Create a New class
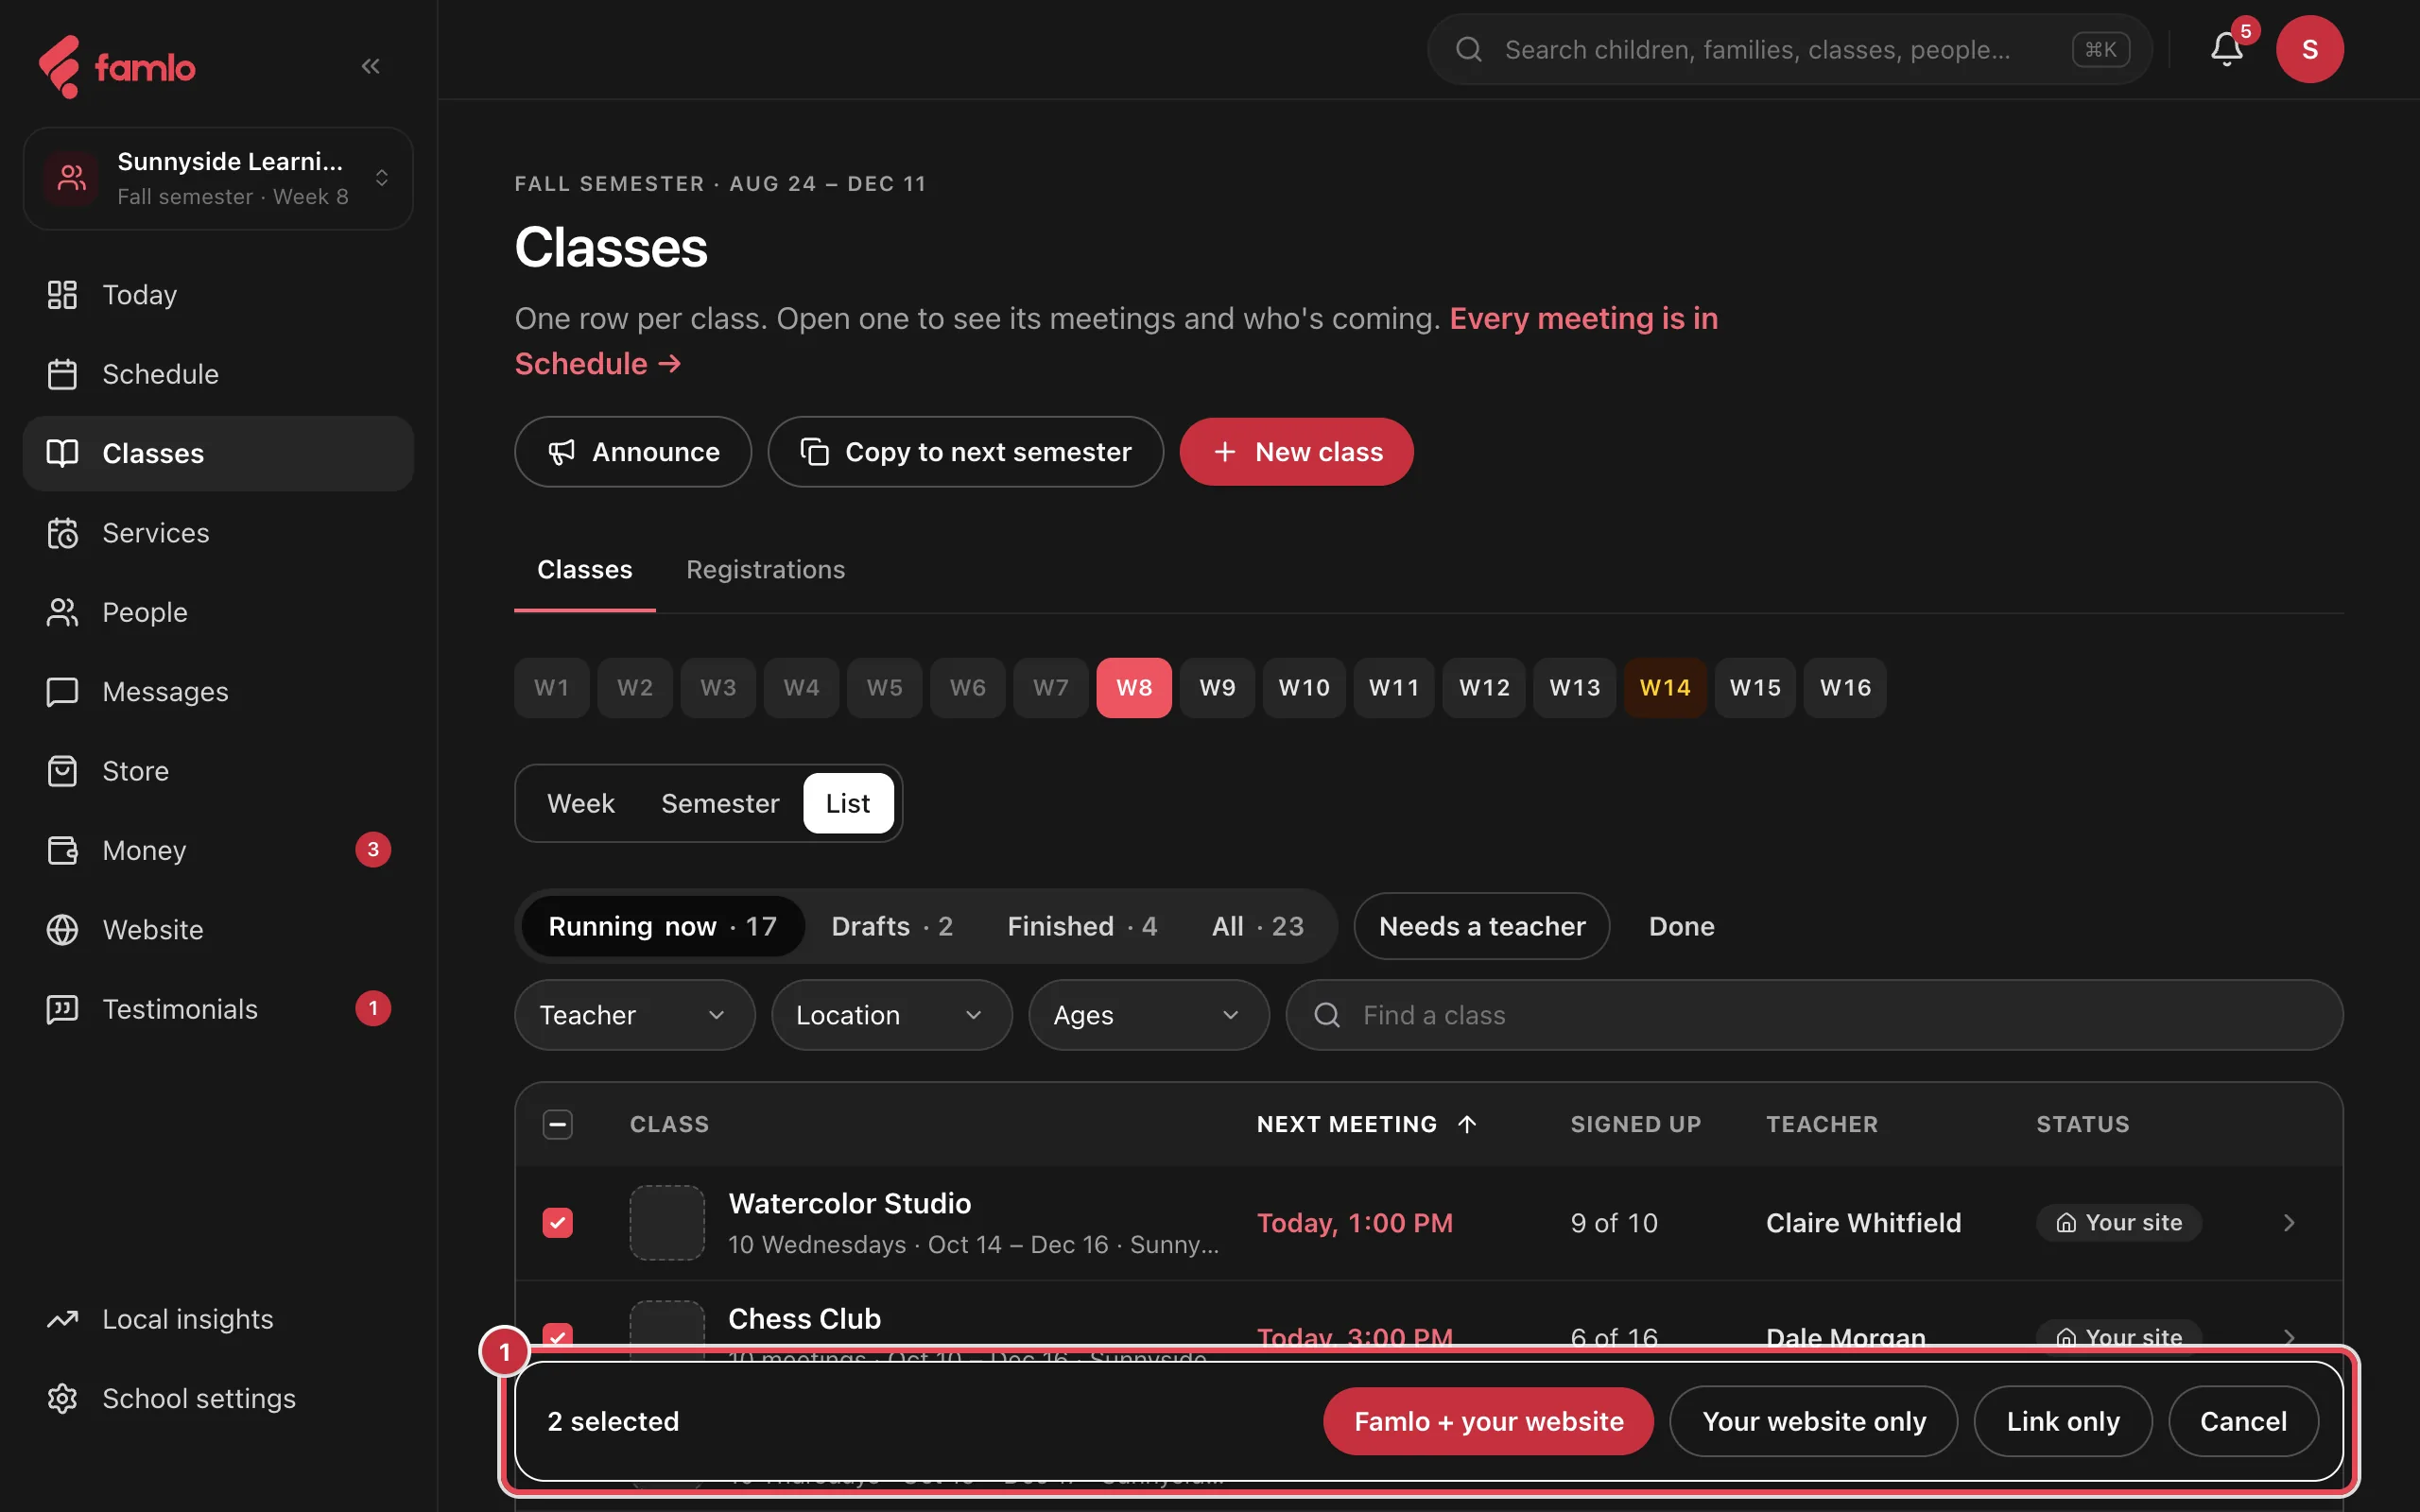Viewport: 2420px width, 1512px height. pyautogui.click(x=1296, y=452)
